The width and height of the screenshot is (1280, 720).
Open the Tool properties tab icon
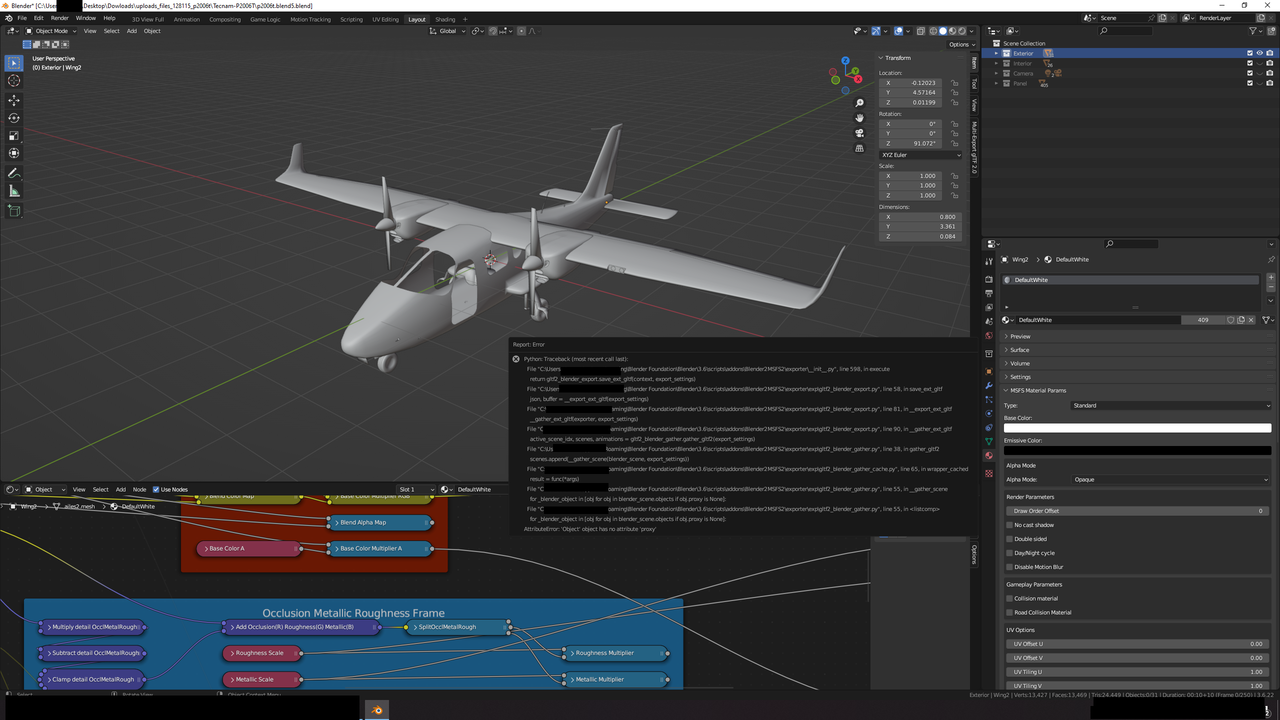tap(989, 260)
